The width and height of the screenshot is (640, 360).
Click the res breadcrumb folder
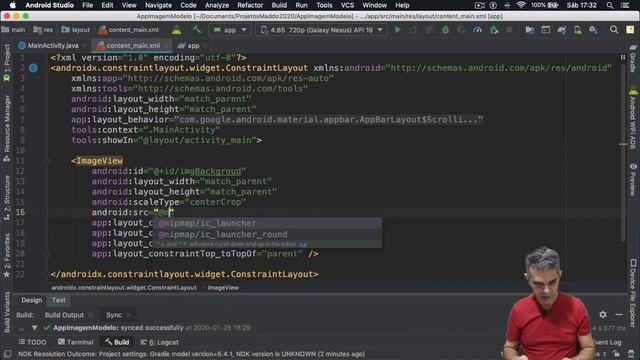coord(43,30)
